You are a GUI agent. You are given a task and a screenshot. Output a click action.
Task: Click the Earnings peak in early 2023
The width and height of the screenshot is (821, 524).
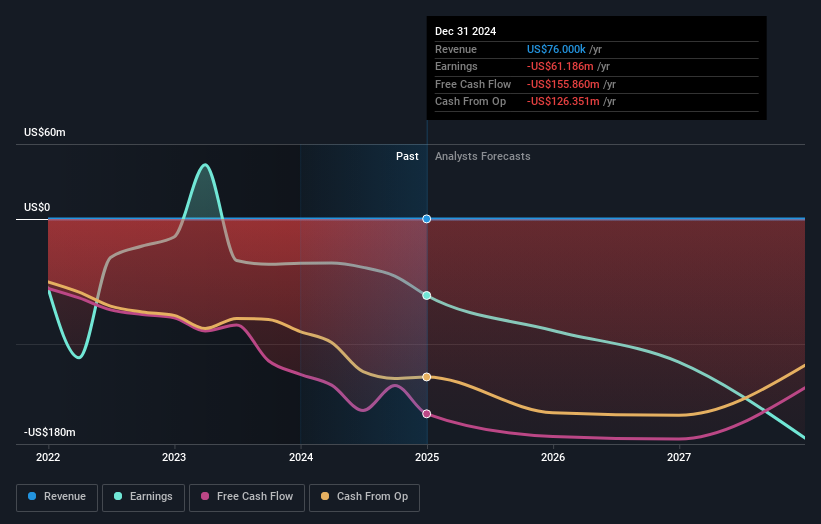click(205, 165)
